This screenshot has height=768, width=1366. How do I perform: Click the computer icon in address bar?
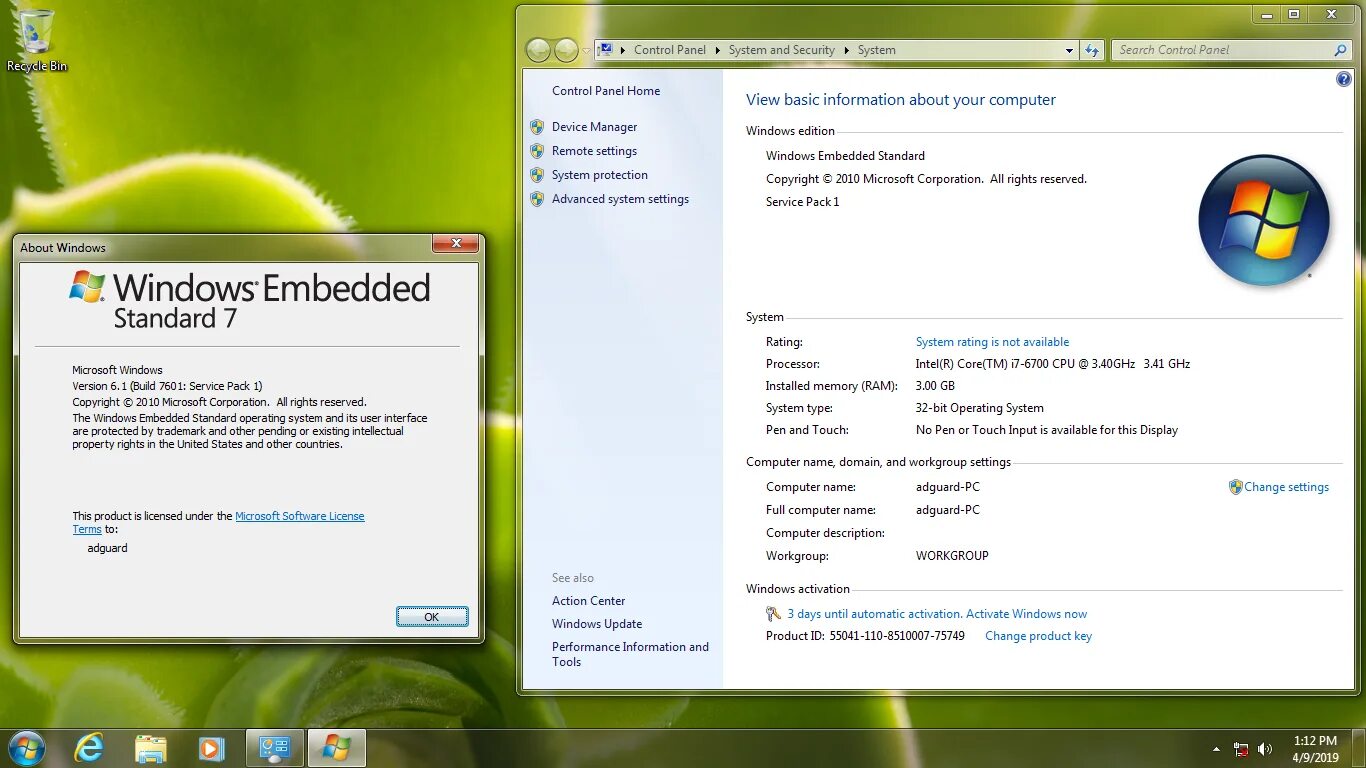point(606,50)
